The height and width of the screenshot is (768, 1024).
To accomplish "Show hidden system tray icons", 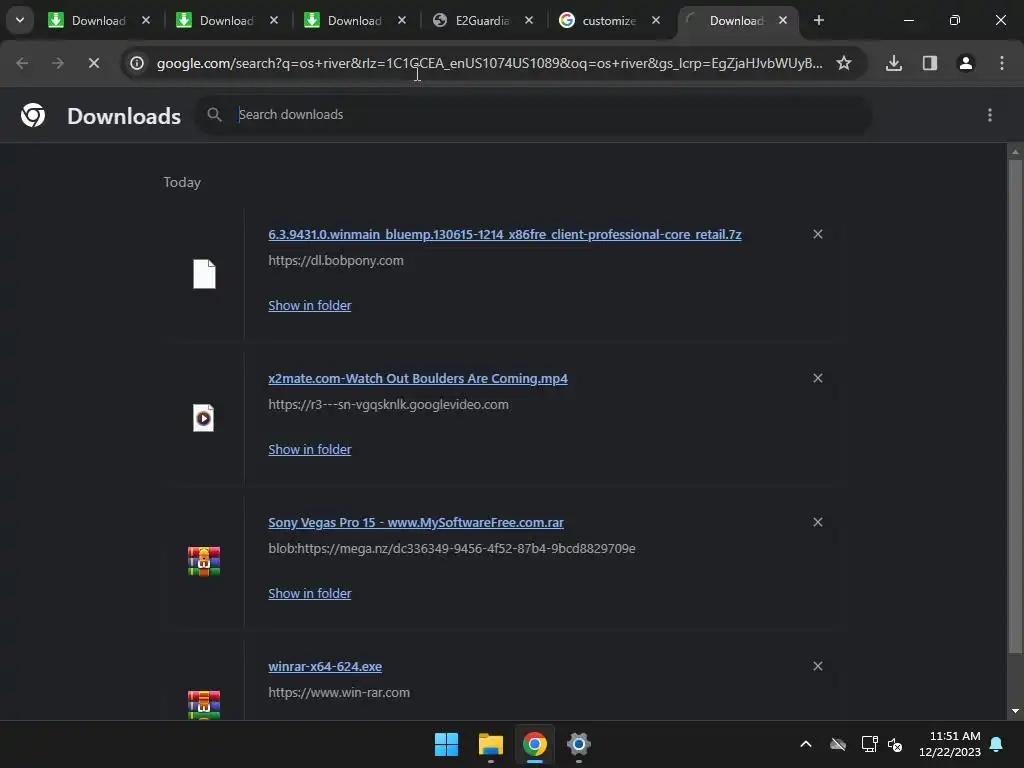I will tap(806, 744).
